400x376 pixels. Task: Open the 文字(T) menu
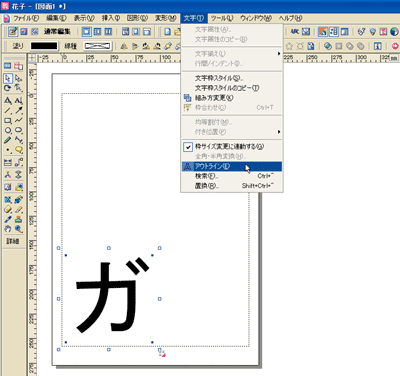[x=194, y=18]
